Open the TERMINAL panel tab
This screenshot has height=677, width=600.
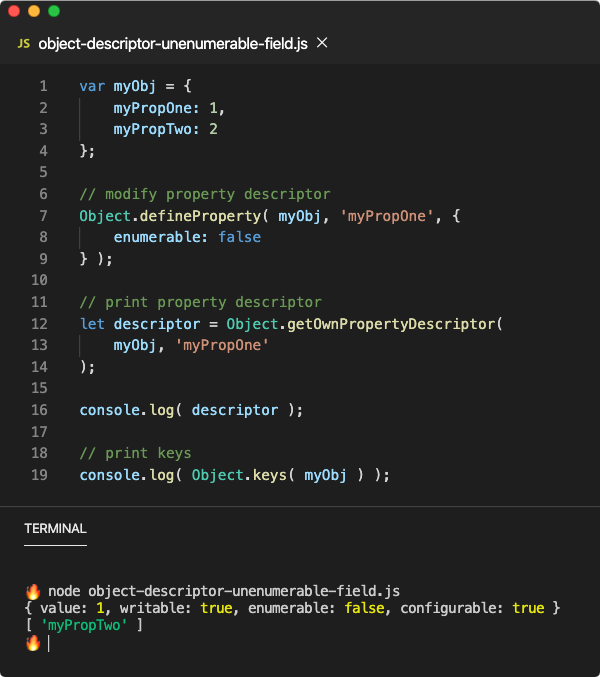click(x=55, y=528)
